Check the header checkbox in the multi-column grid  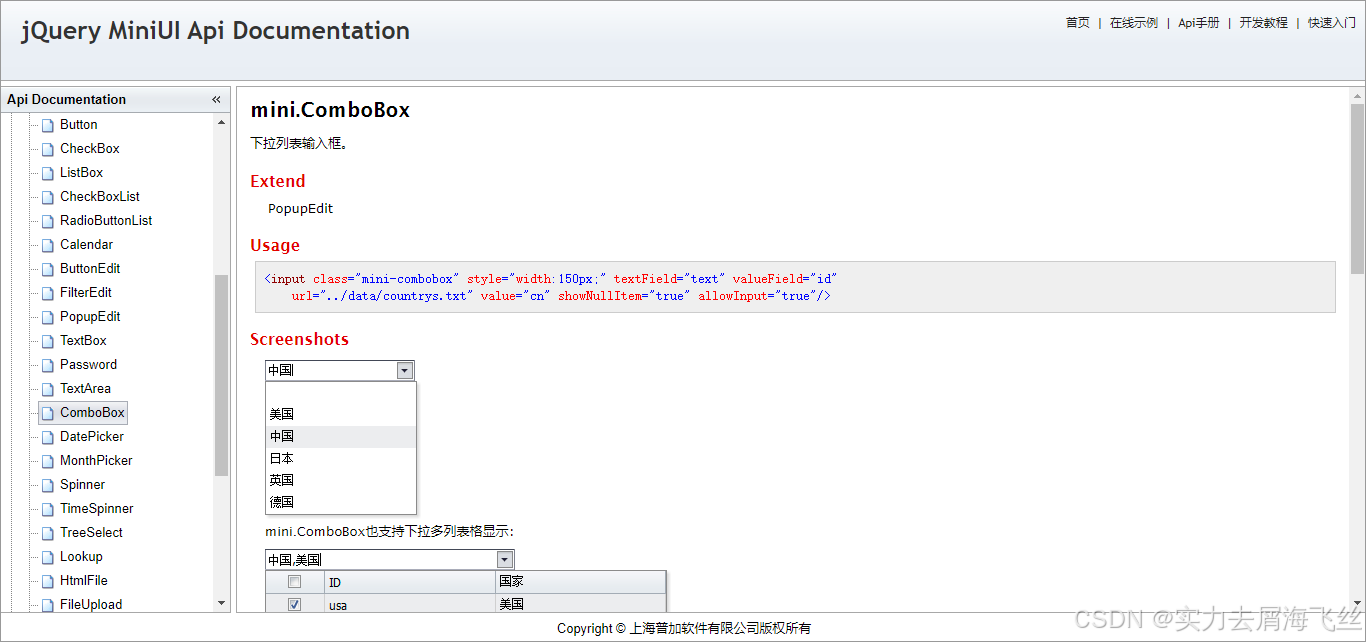click(294, 581)
